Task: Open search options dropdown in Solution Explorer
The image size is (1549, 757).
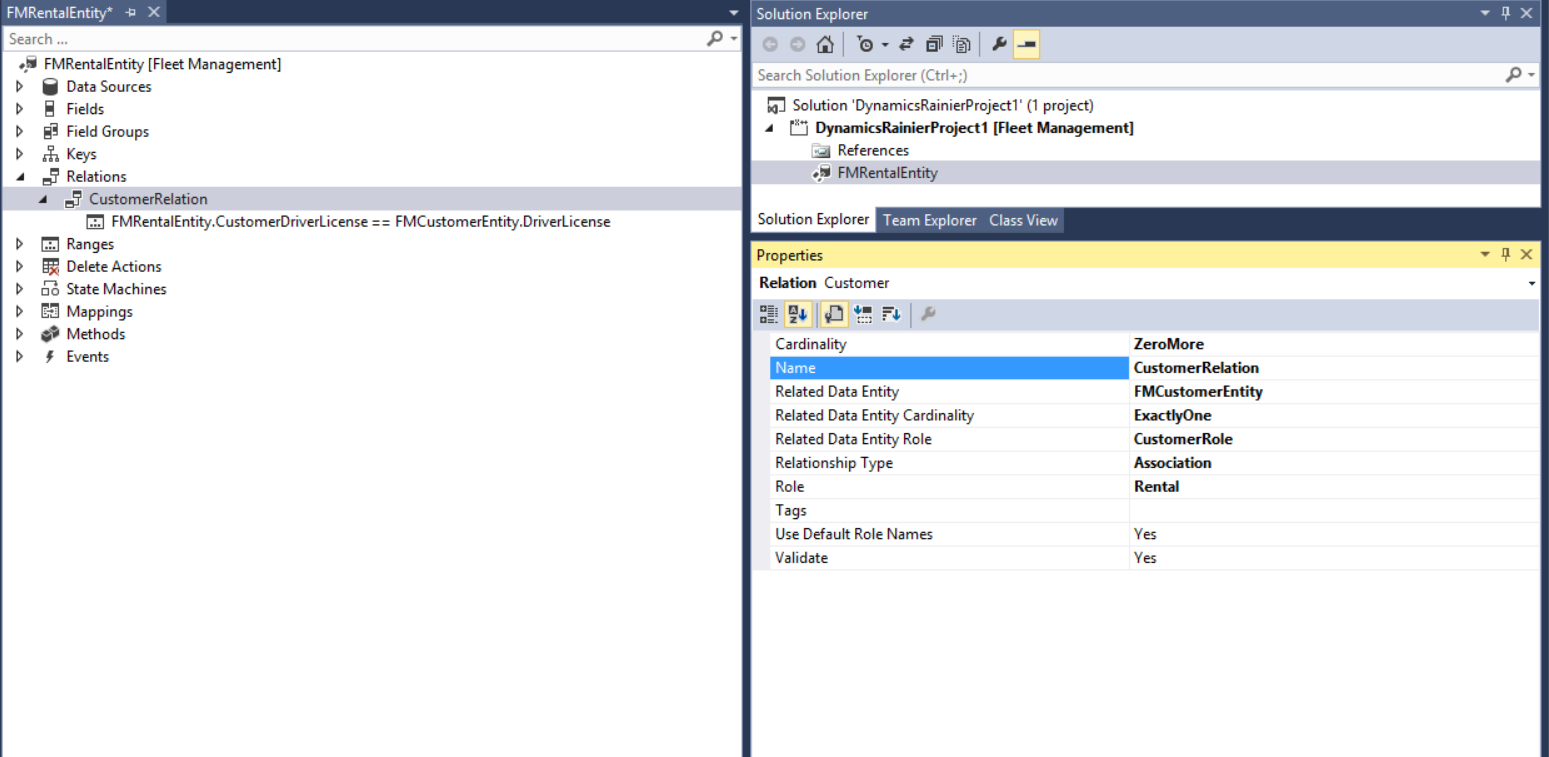Action: (x=1531, y=76)
